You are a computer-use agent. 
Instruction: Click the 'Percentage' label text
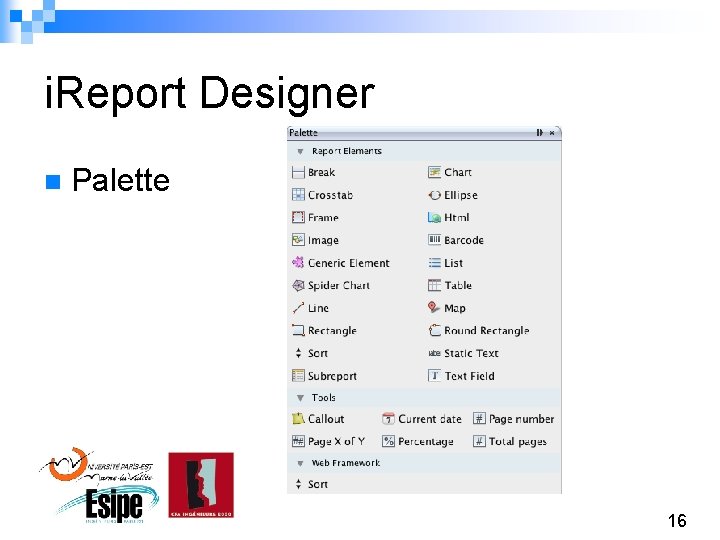tap(426, 442)
